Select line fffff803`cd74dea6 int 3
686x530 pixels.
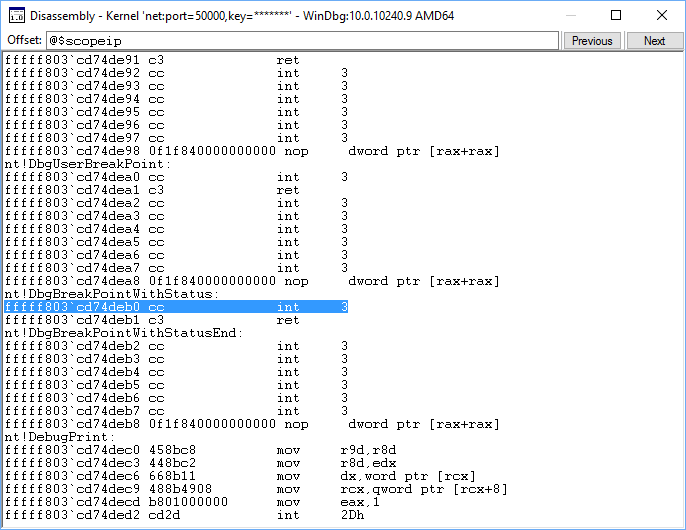click(x=176, y=255)
